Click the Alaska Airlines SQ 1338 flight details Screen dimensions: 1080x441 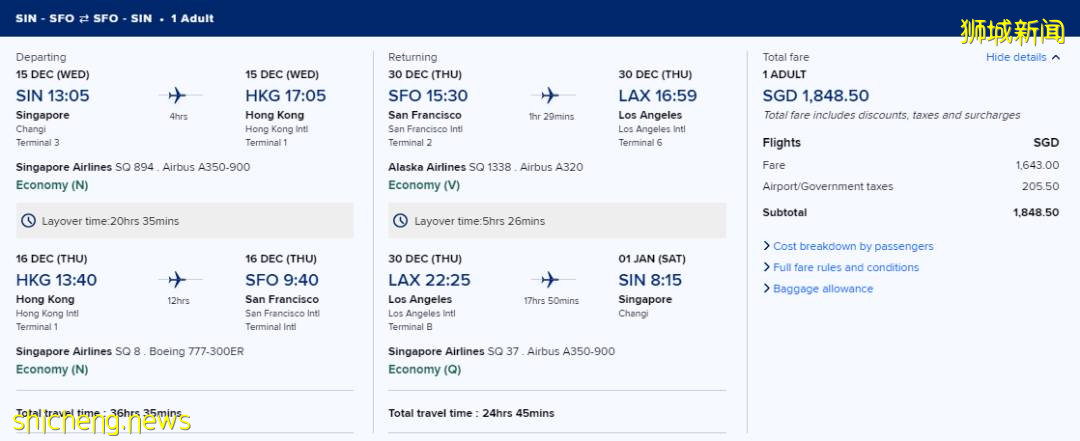[x=485, y=167]
